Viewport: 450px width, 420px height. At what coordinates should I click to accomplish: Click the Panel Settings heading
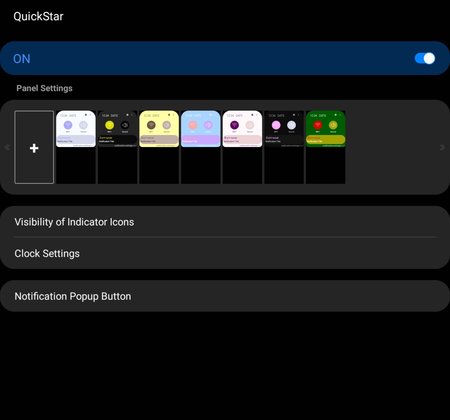click(x=44, y=88)
